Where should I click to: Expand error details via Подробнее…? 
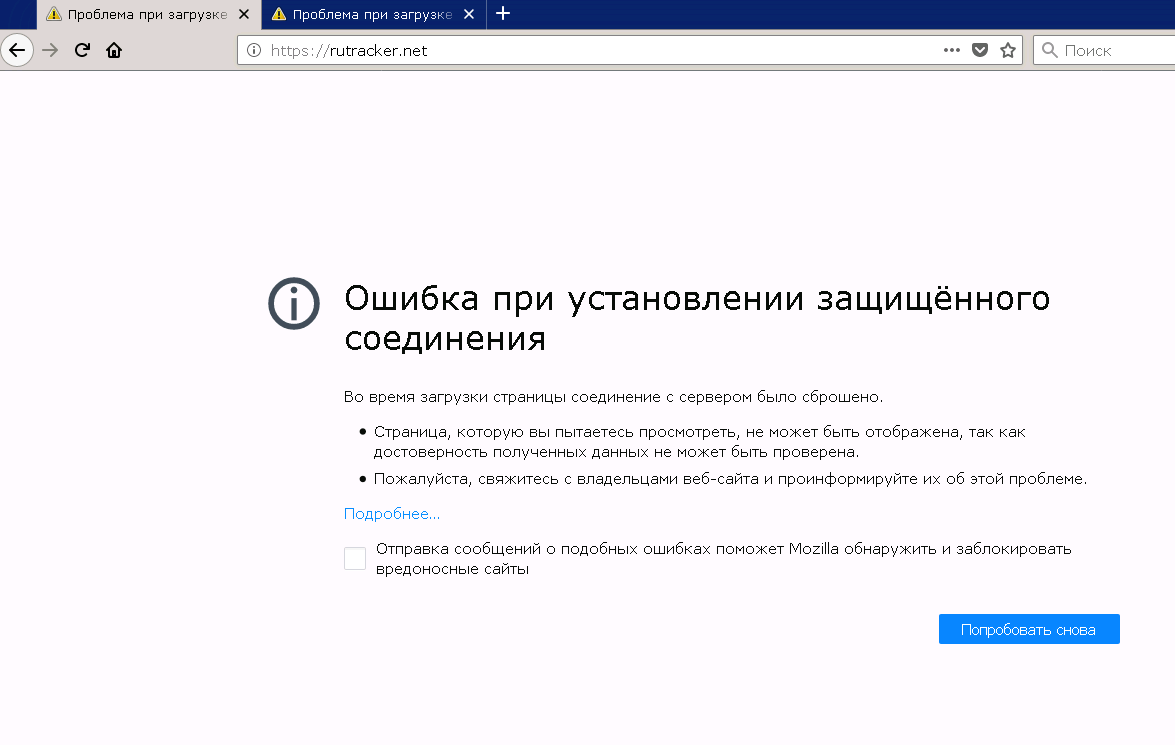coord(391,514)
